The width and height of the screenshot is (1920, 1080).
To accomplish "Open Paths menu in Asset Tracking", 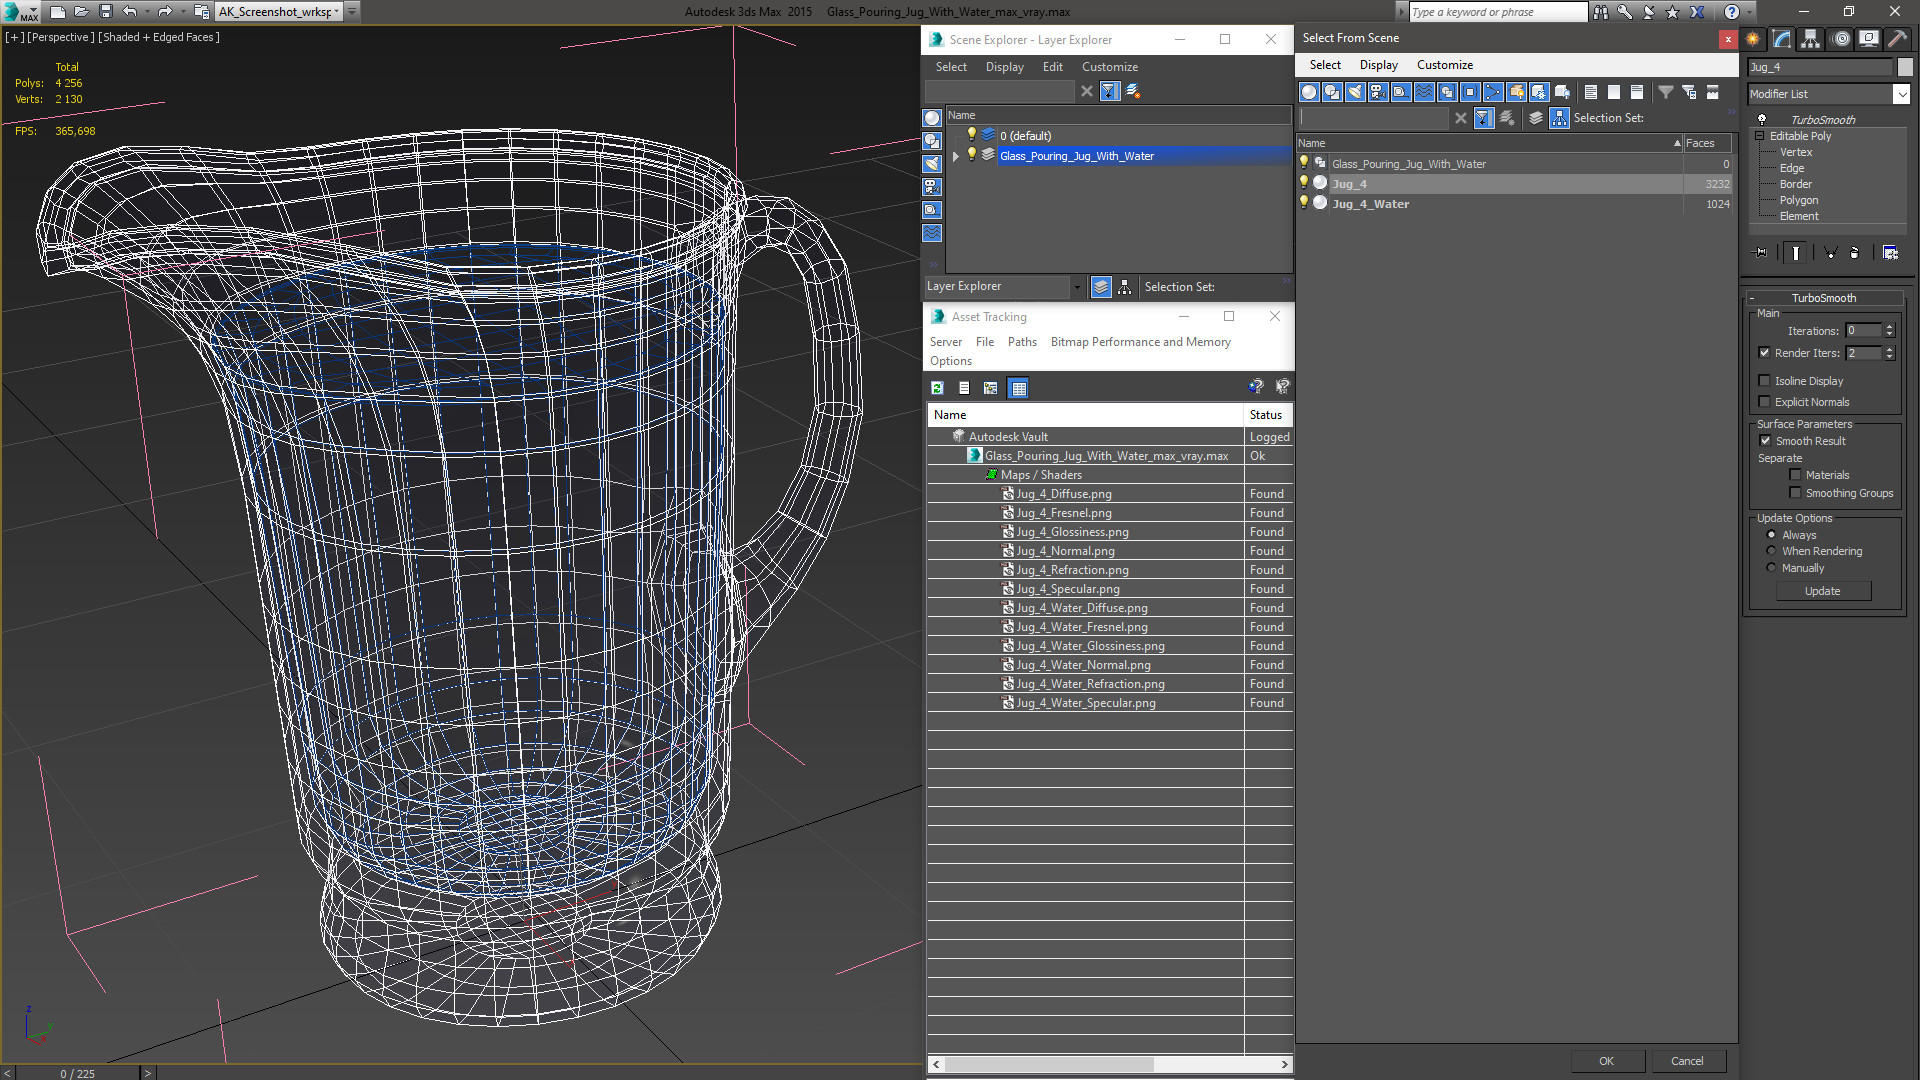I will [x=1022, y=342].
